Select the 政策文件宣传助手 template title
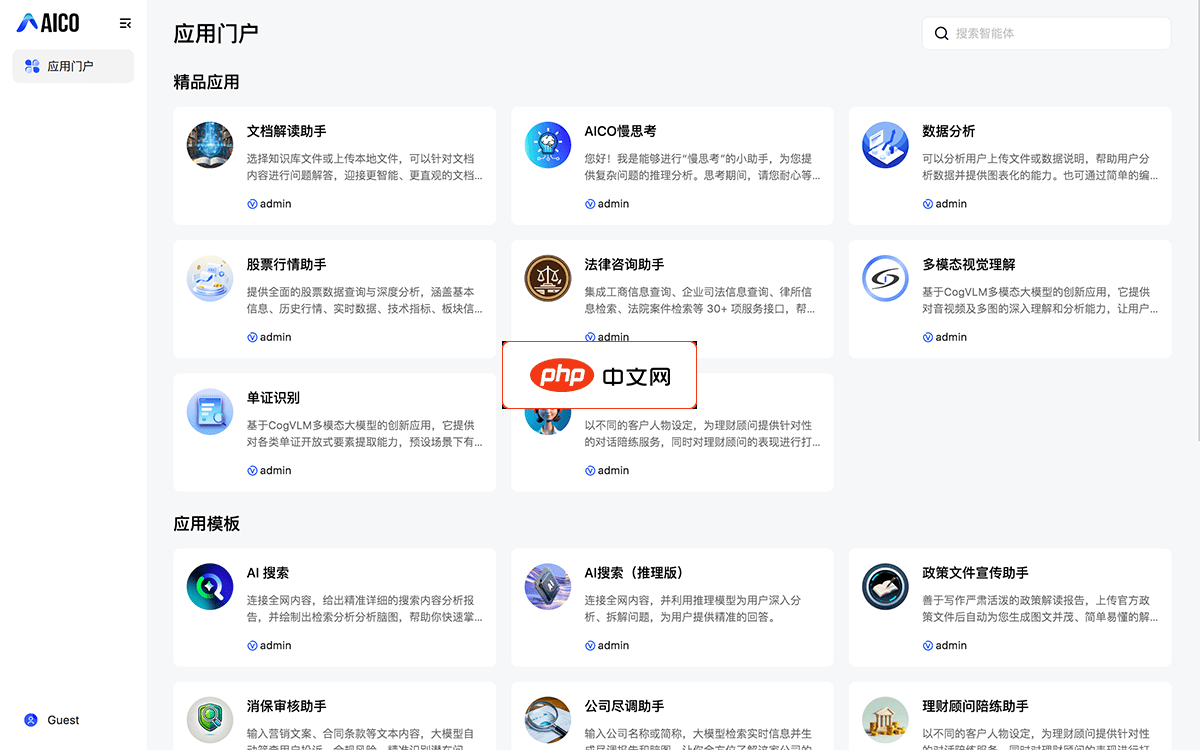Image resolution: width=1200 pixels, height=750 pixels. click(975, 573)
